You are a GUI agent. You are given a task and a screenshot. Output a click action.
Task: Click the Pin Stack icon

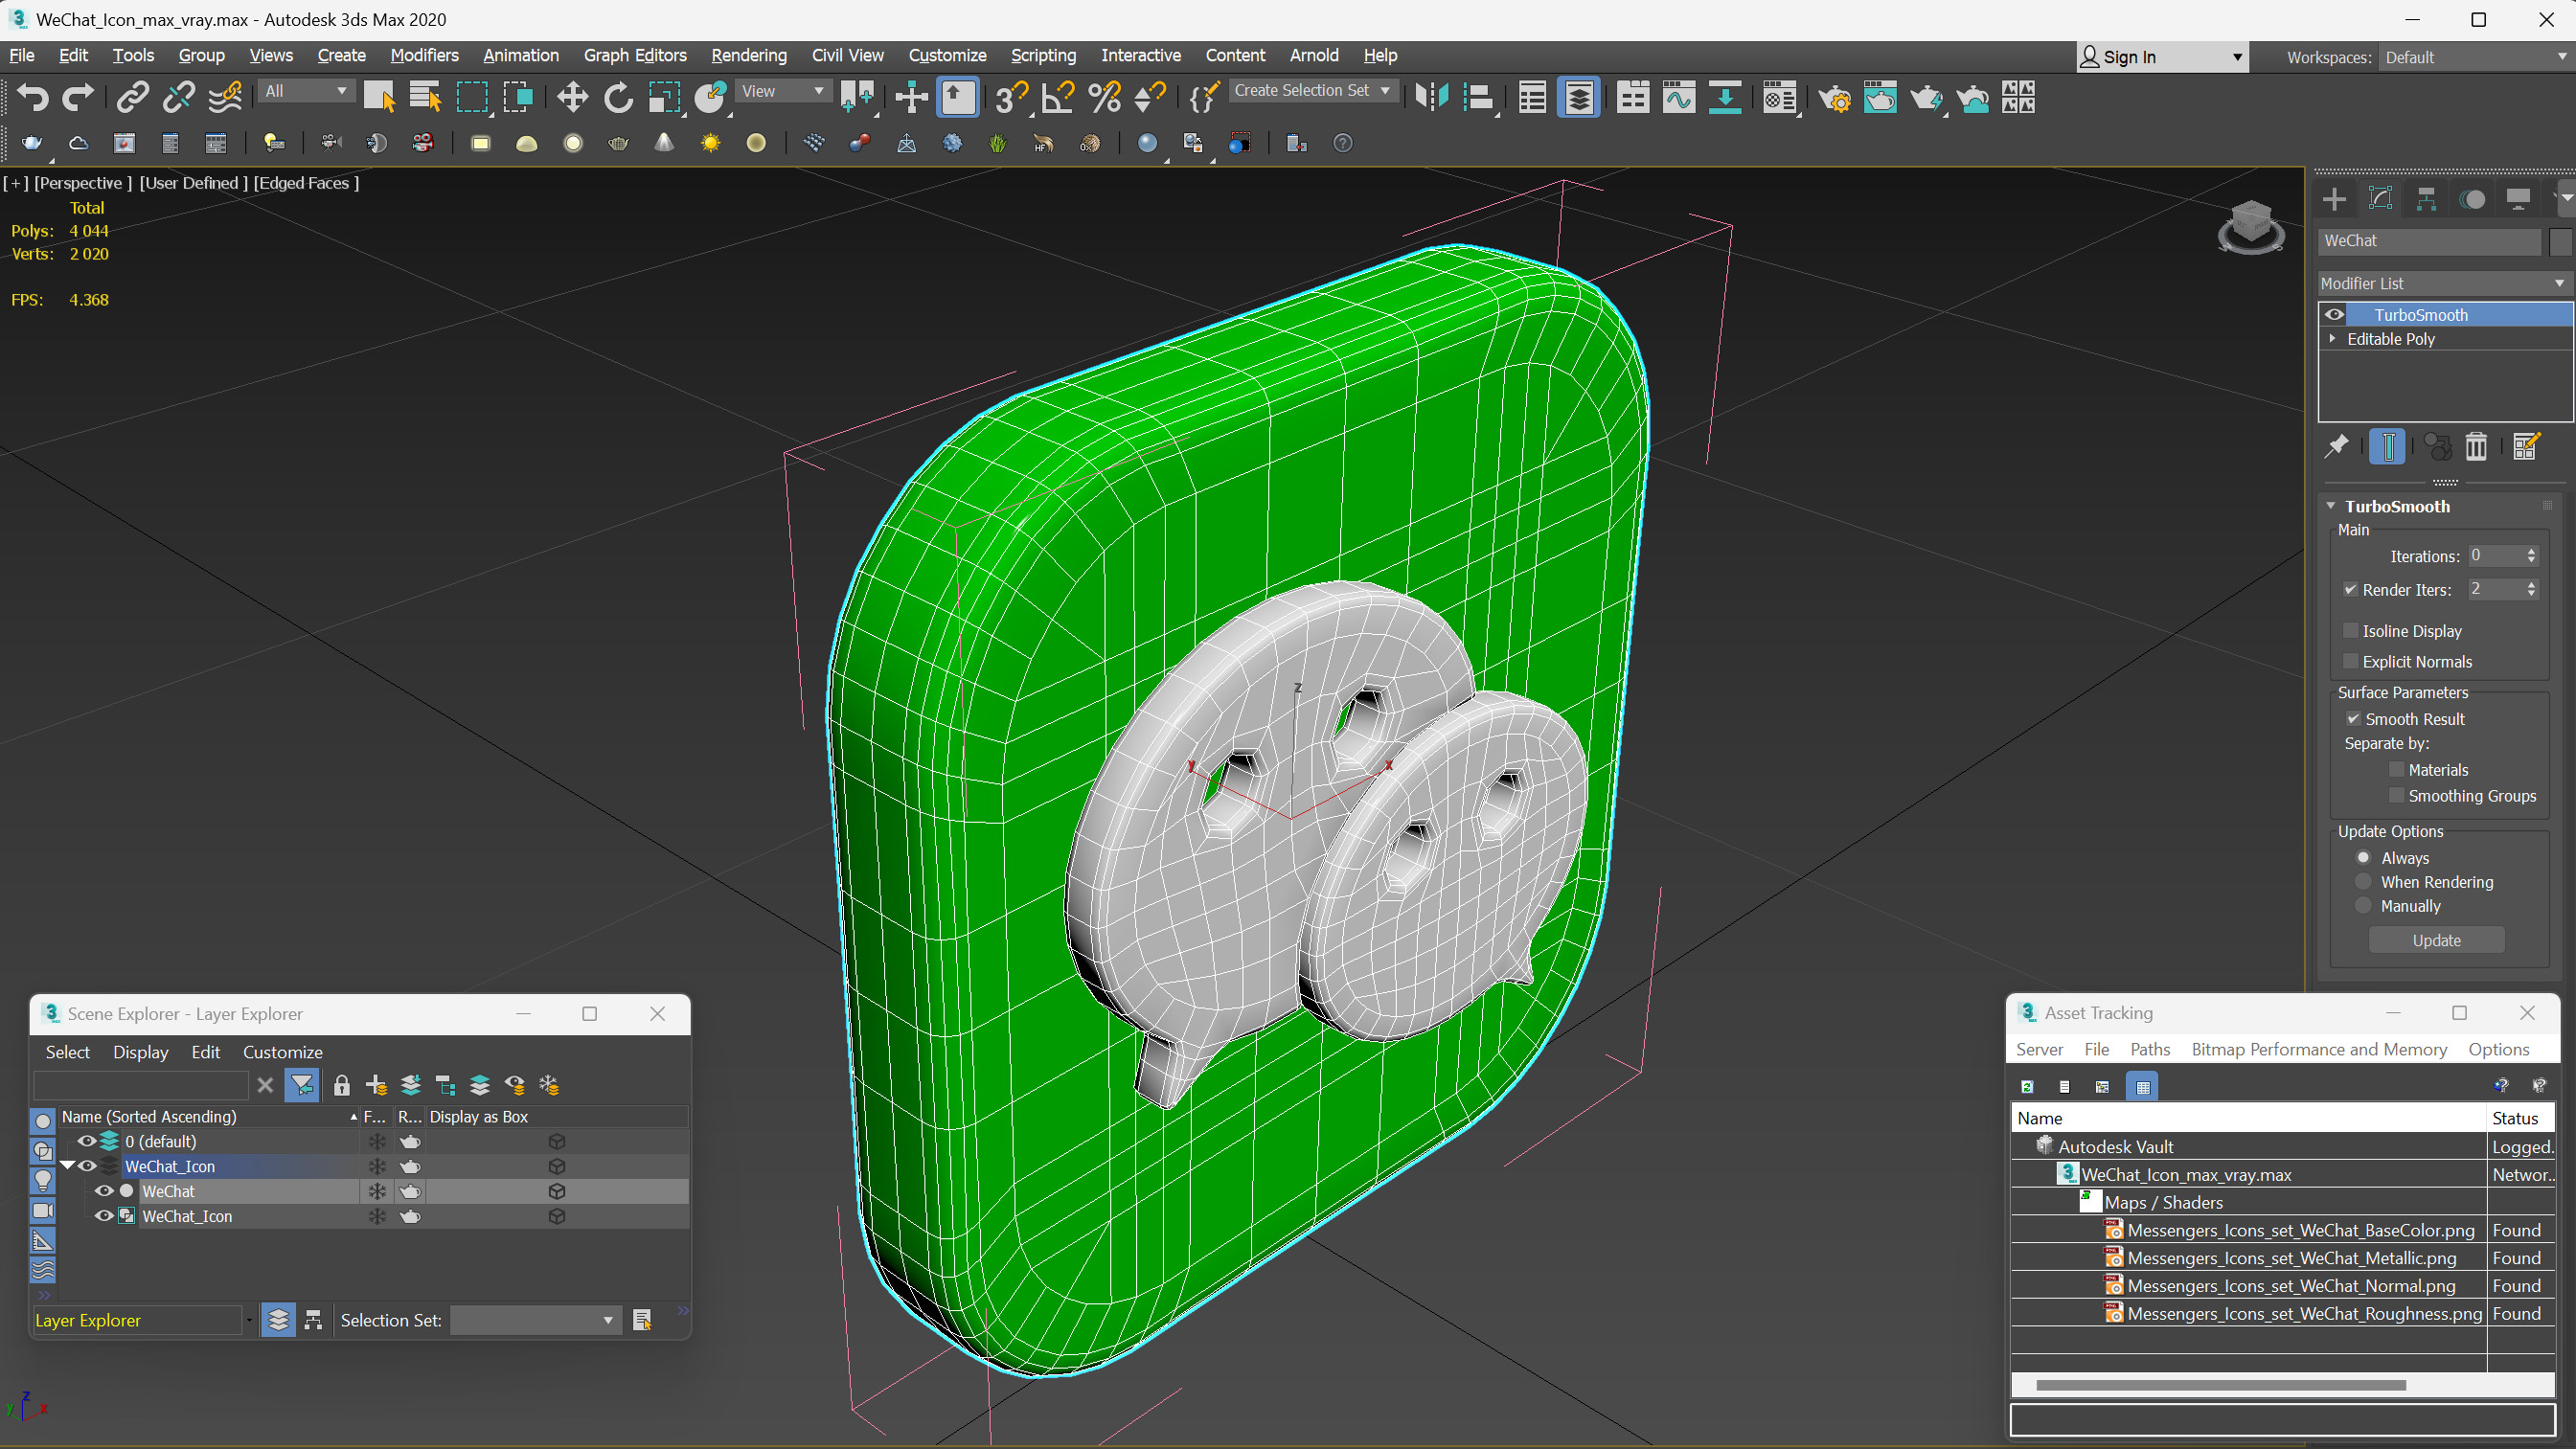[2337, 446]
